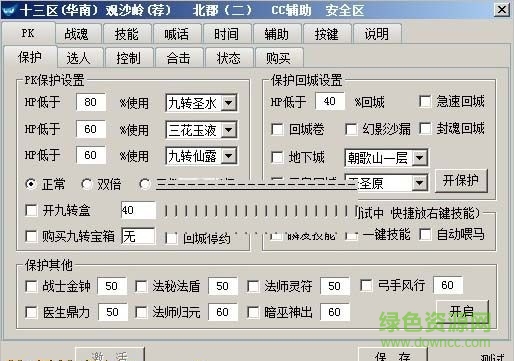Close the CC辅助 window
The height and width of the screenshot is (361, 514).
click(502, 10)
